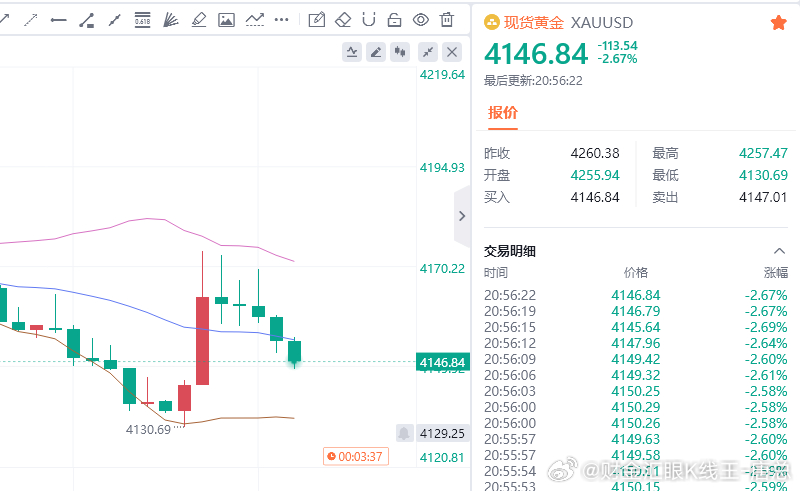This screenshot has width=800, height=491.
Task: Expand side panel with right chevron handle
Action: [x=462, y=216]
